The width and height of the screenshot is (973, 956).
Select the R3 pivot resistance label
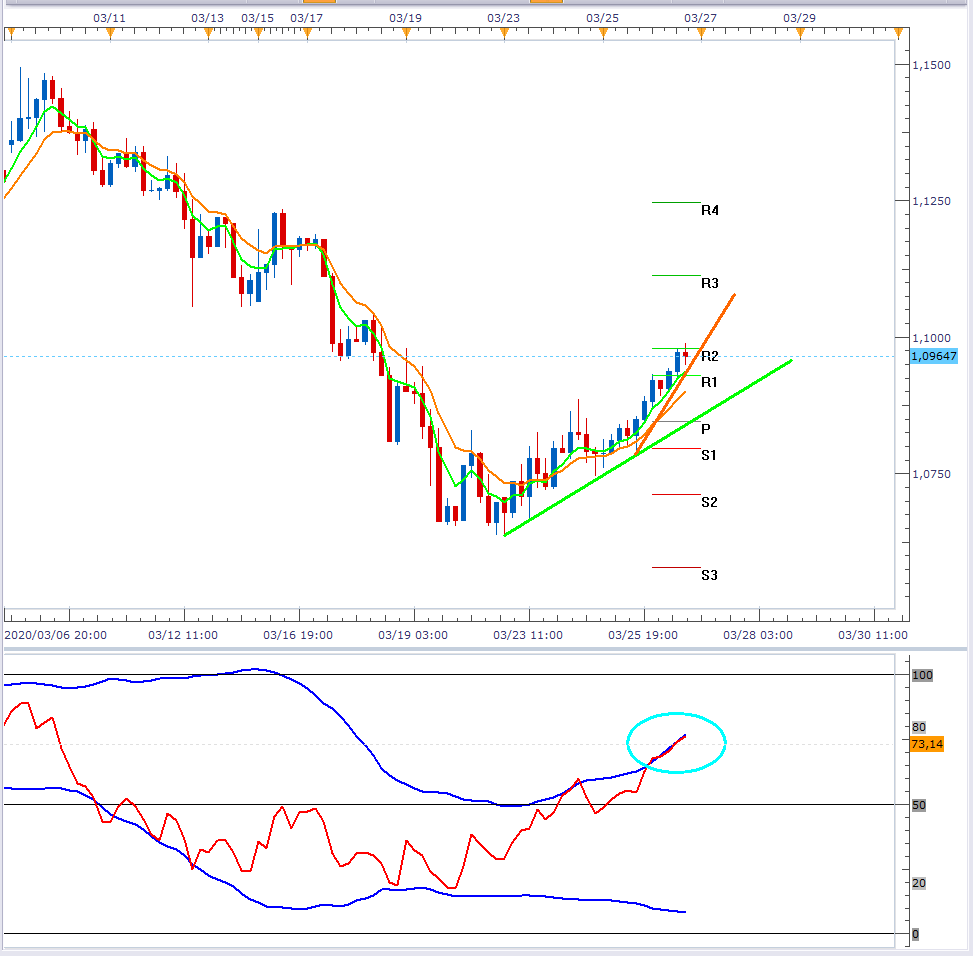pos(710,284)
